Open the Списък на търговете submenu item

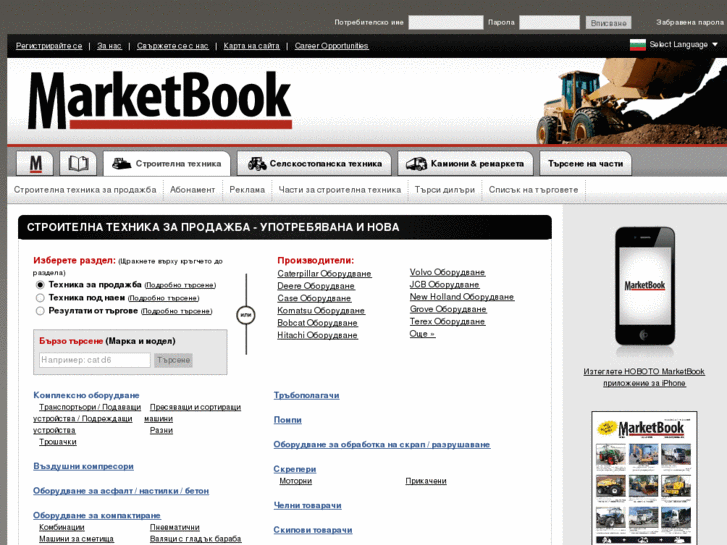[x=533, y=190]
